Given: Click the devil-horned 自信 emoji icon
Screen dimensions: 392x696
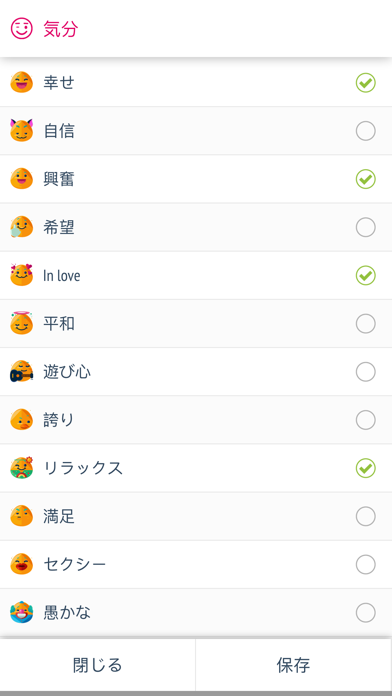Looking at the screenshot, I should (21, 130).
